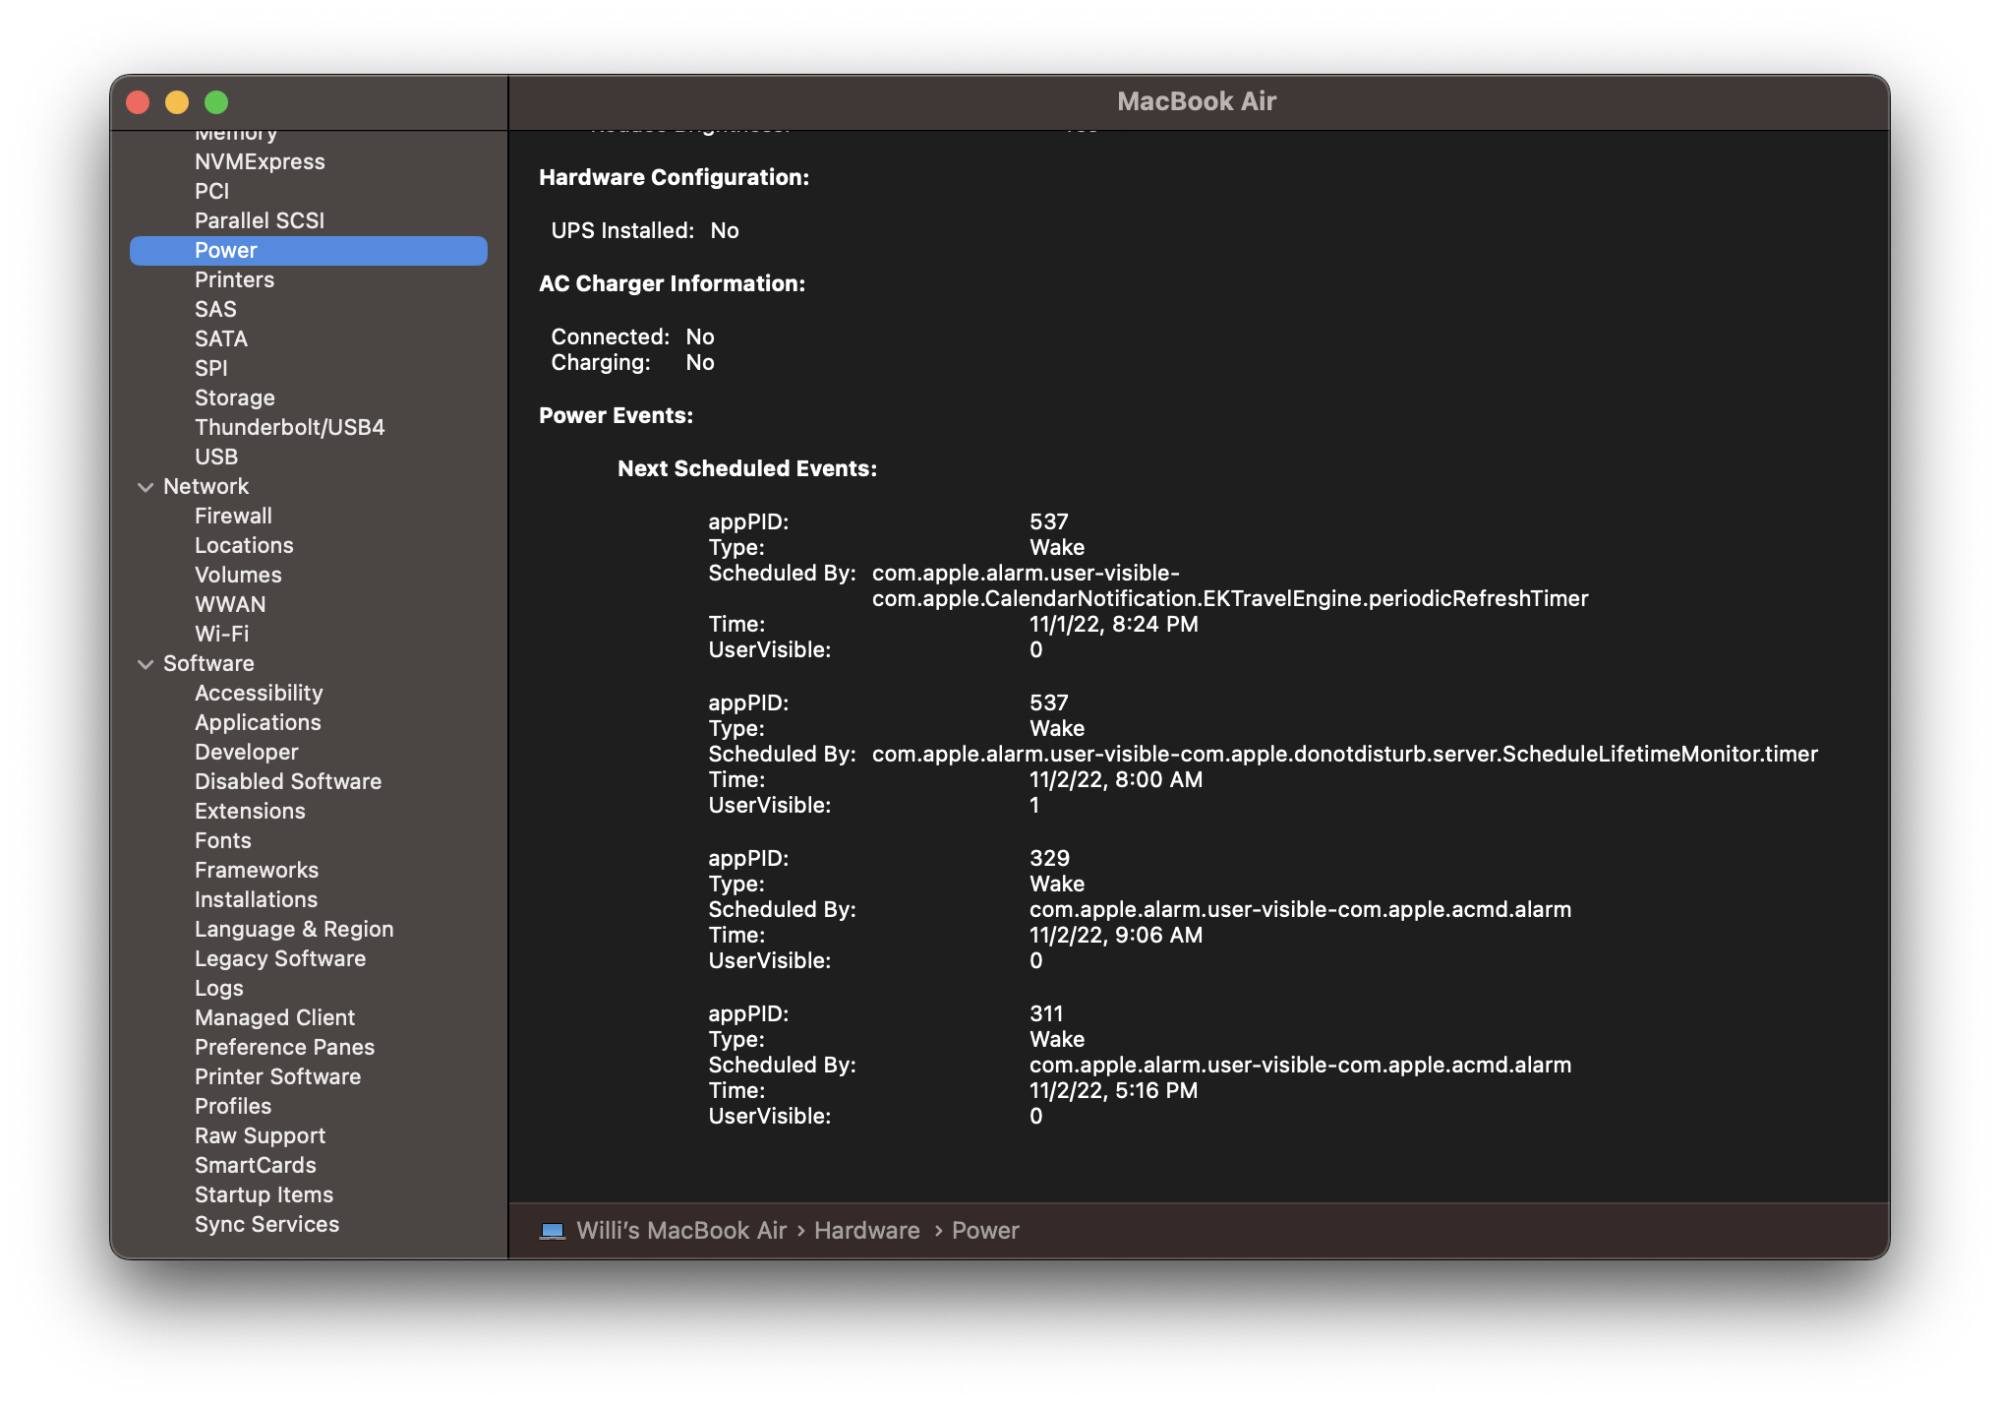
Task: Select Disabled Software in the sidebar
Action: tap(288, 781)
